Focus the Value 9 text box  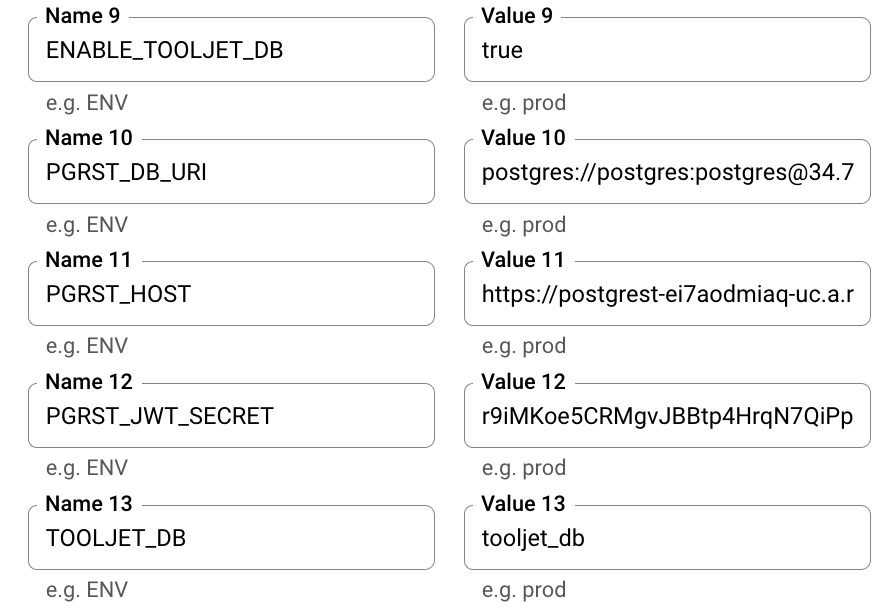(667, 50)
